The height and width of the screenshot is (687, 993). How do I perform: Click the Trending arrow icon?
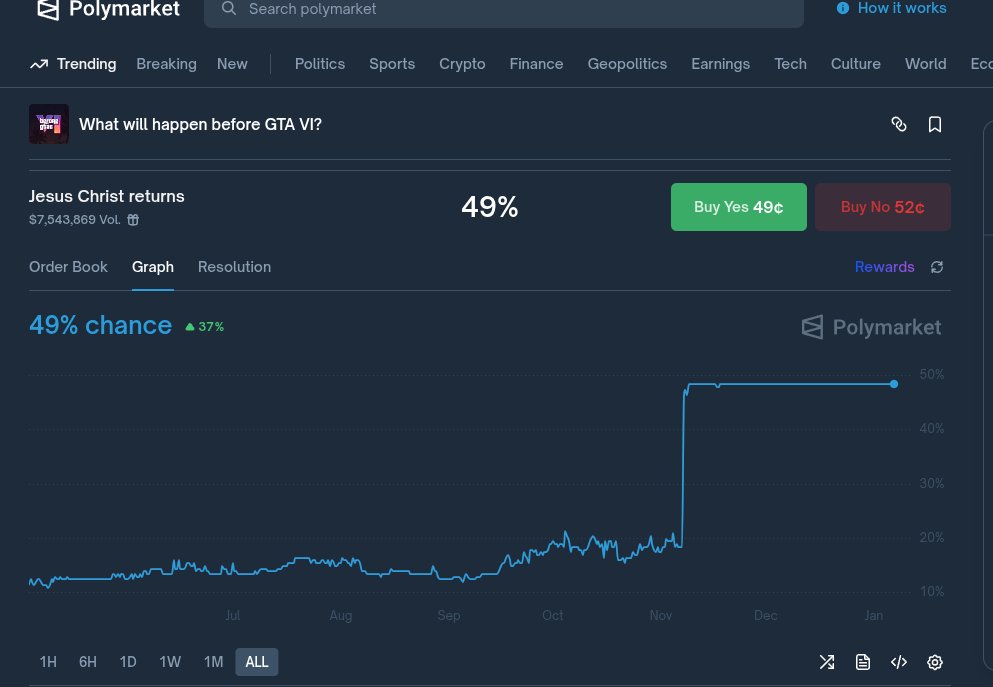(39, 64)
